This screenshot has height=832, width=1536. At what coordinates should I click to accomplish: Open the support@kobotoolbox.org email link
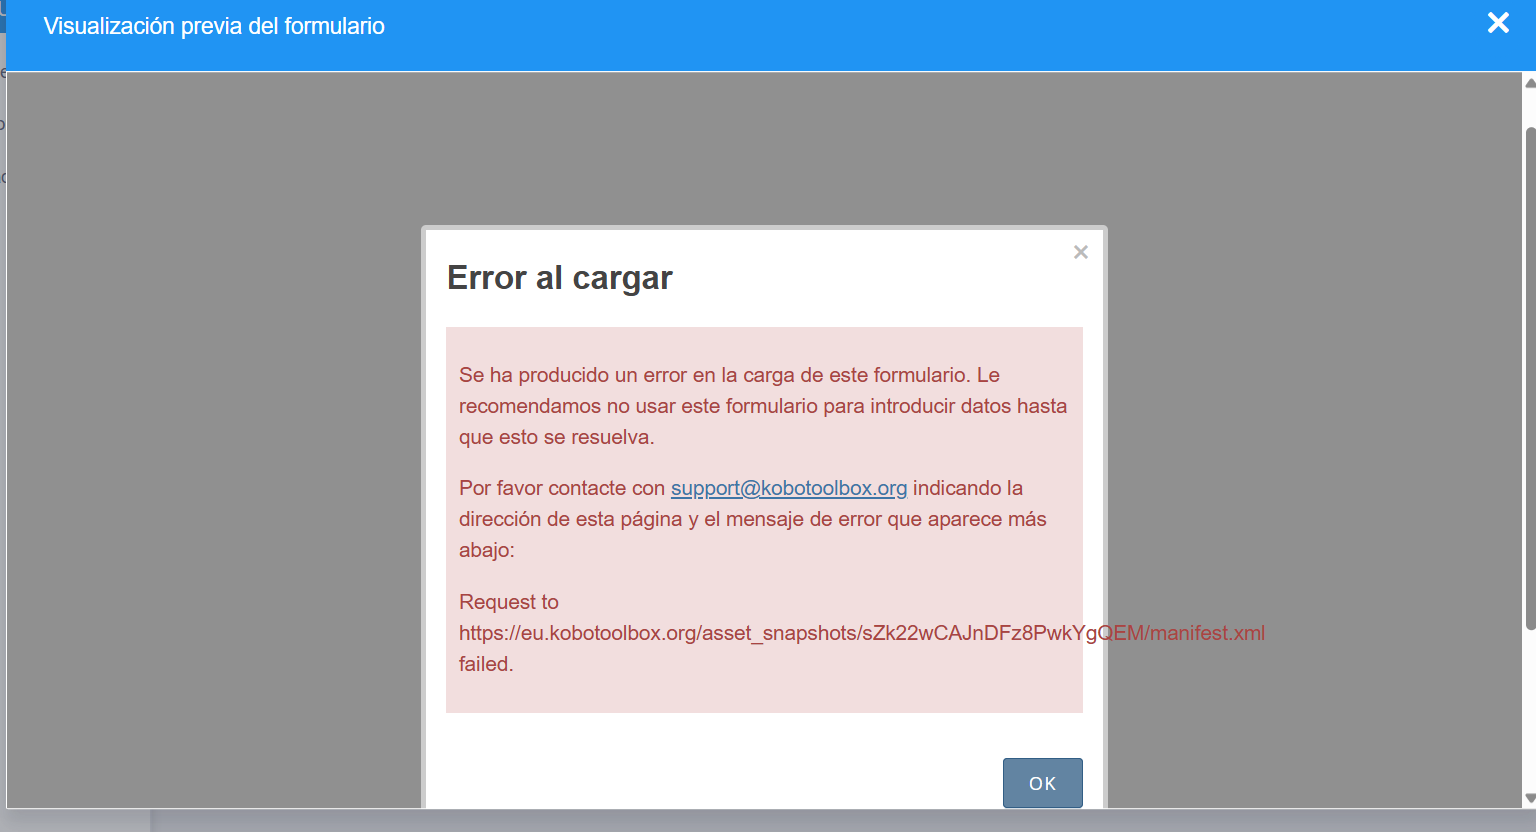788,488
